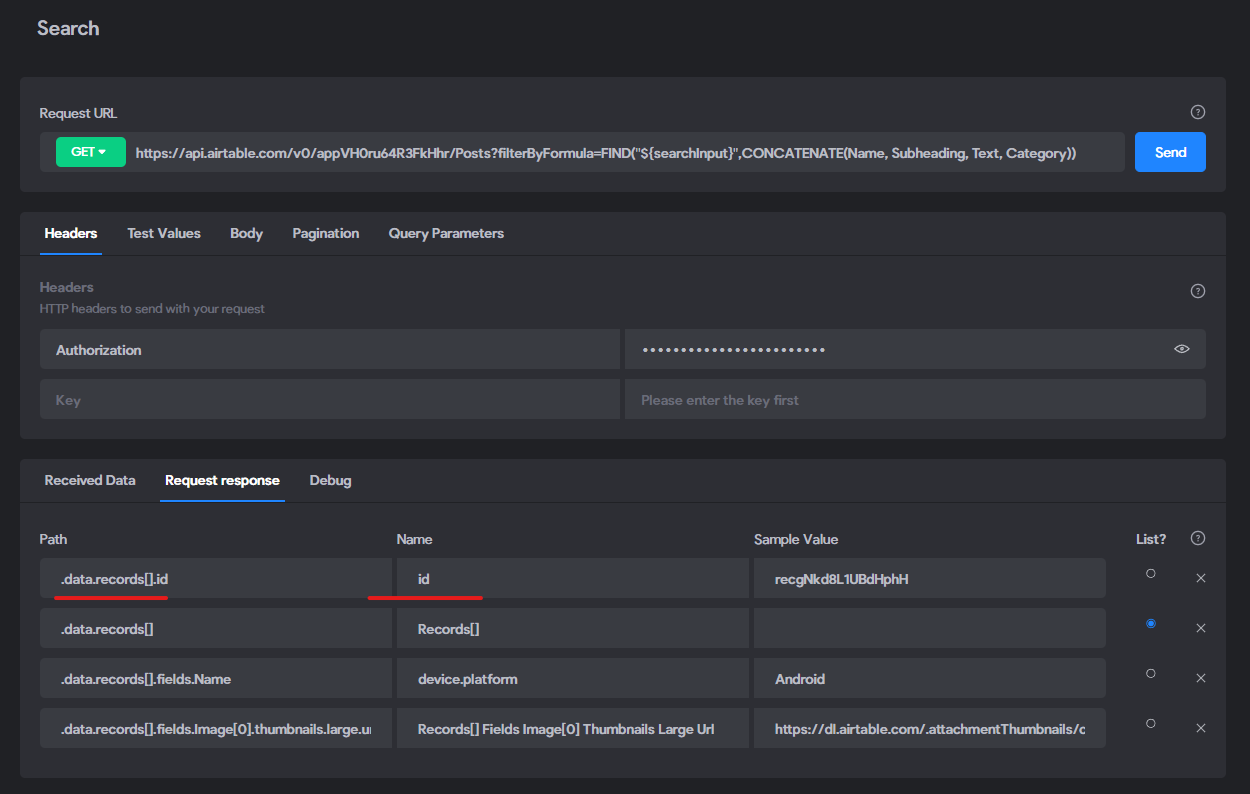This screenshot has height=794, width=1250.
Task: Mark the Thumbnails Large Url row as list
Action: [x=1151, y=723]
